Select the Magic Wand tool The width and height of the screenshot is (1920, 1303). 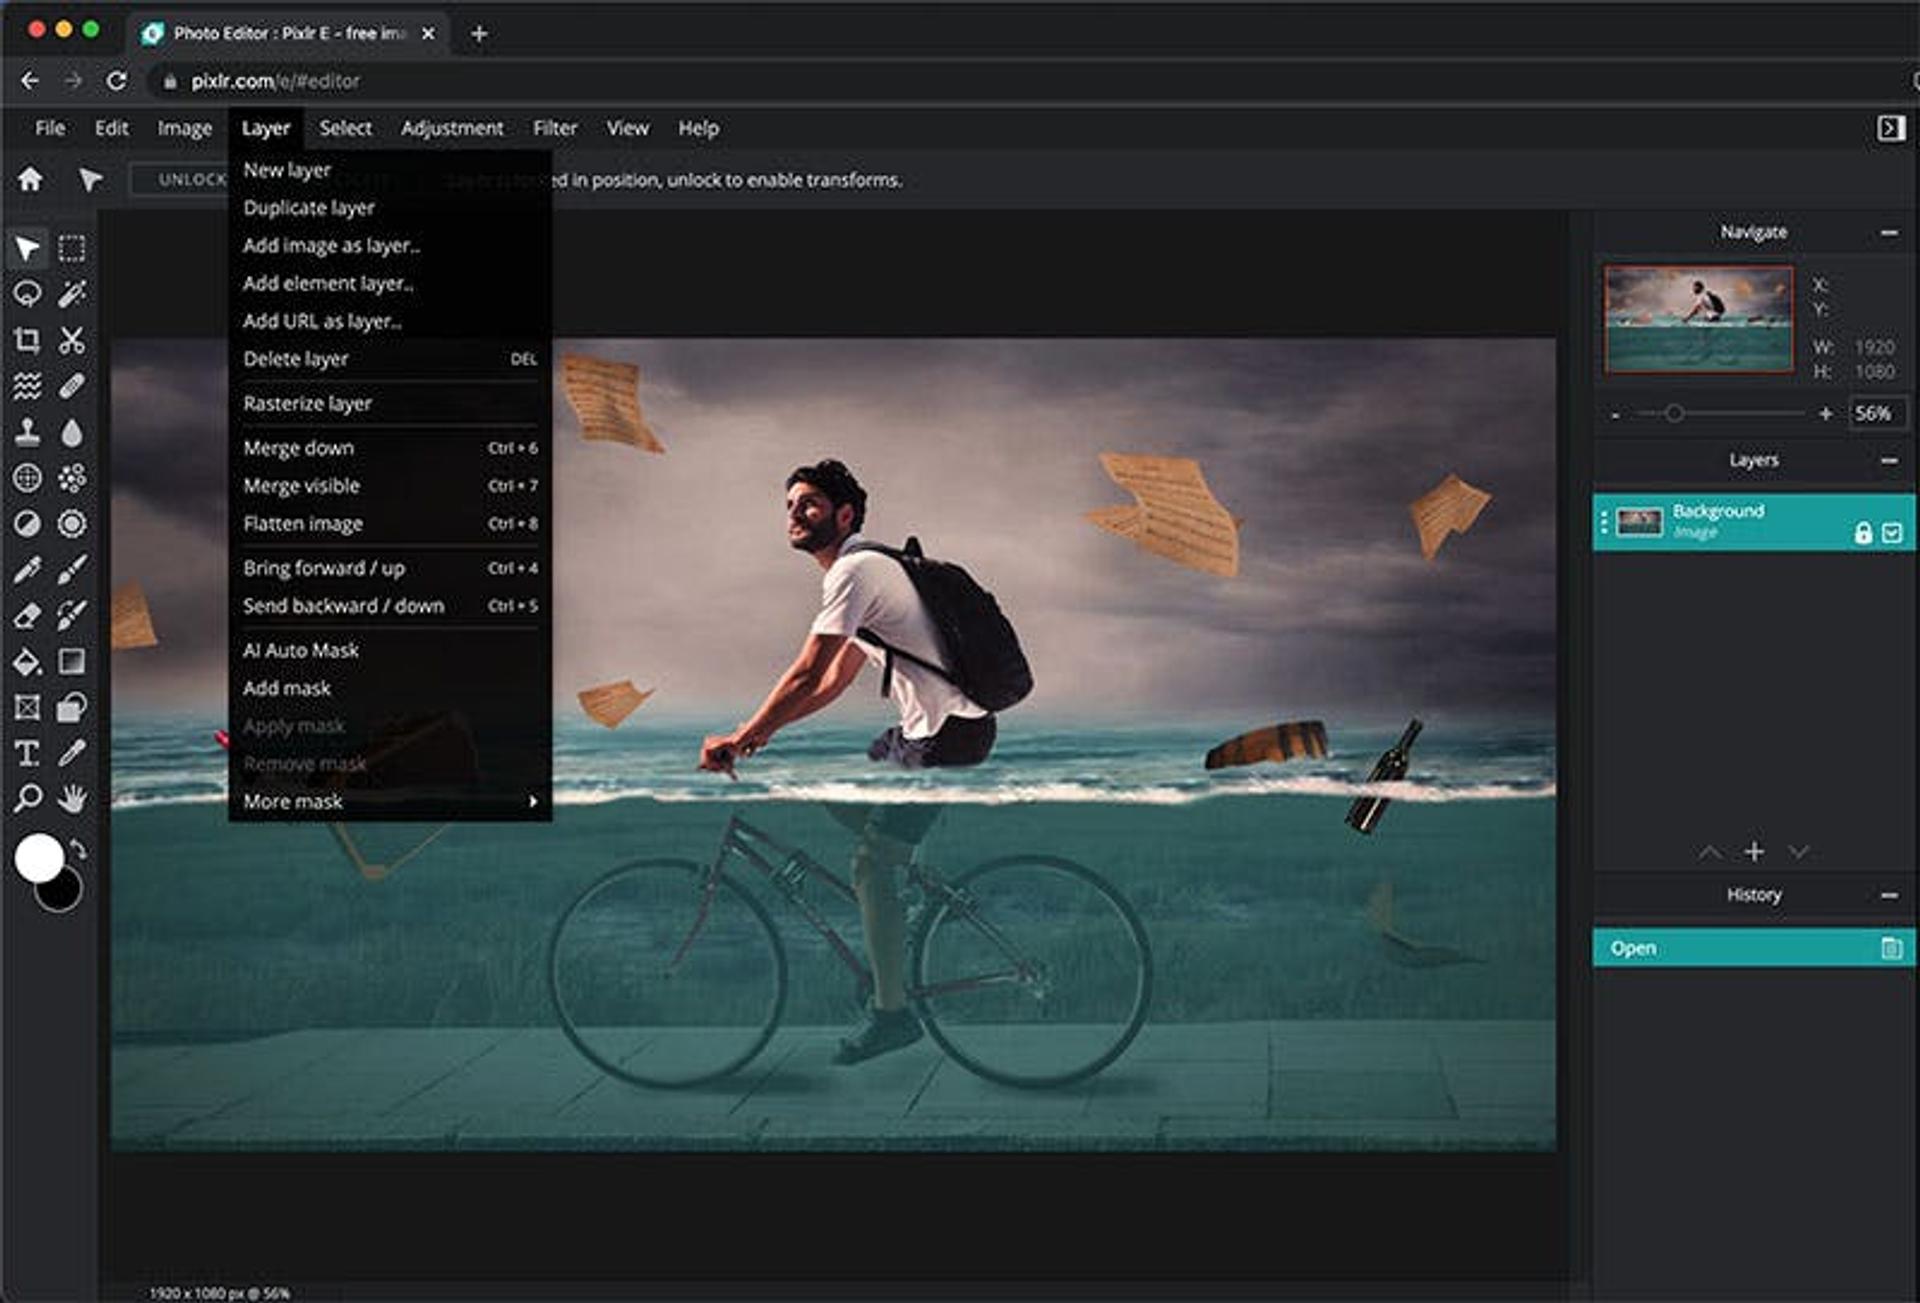pyautogui.click(x=72, y=294)
